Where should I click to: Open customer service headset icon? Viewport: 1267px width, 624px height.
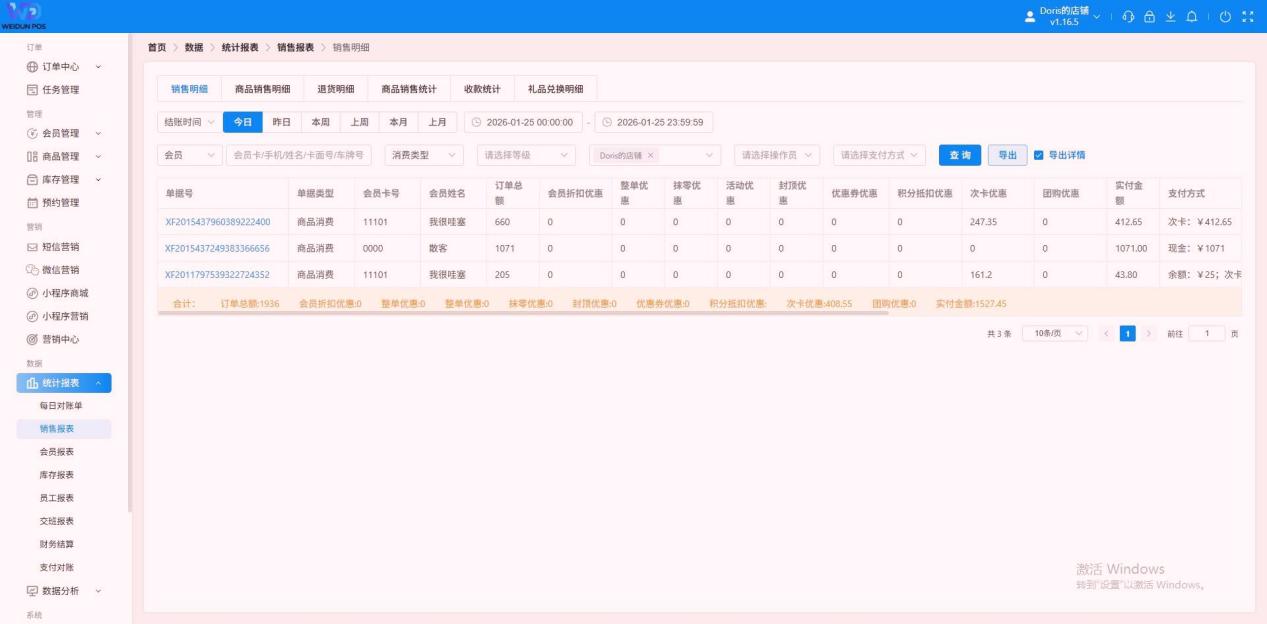(1129, 16)
